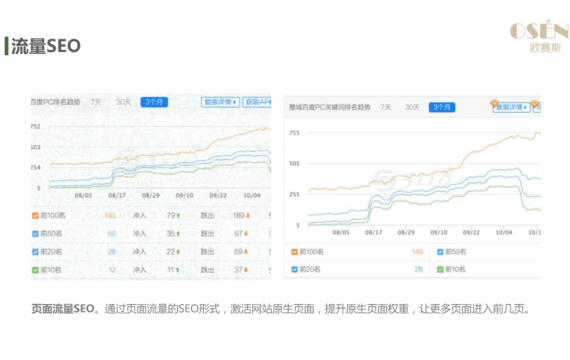Click value 28 in right 前20名 row
This screenshot has height=360, width=570.
(x=419, y=269)
